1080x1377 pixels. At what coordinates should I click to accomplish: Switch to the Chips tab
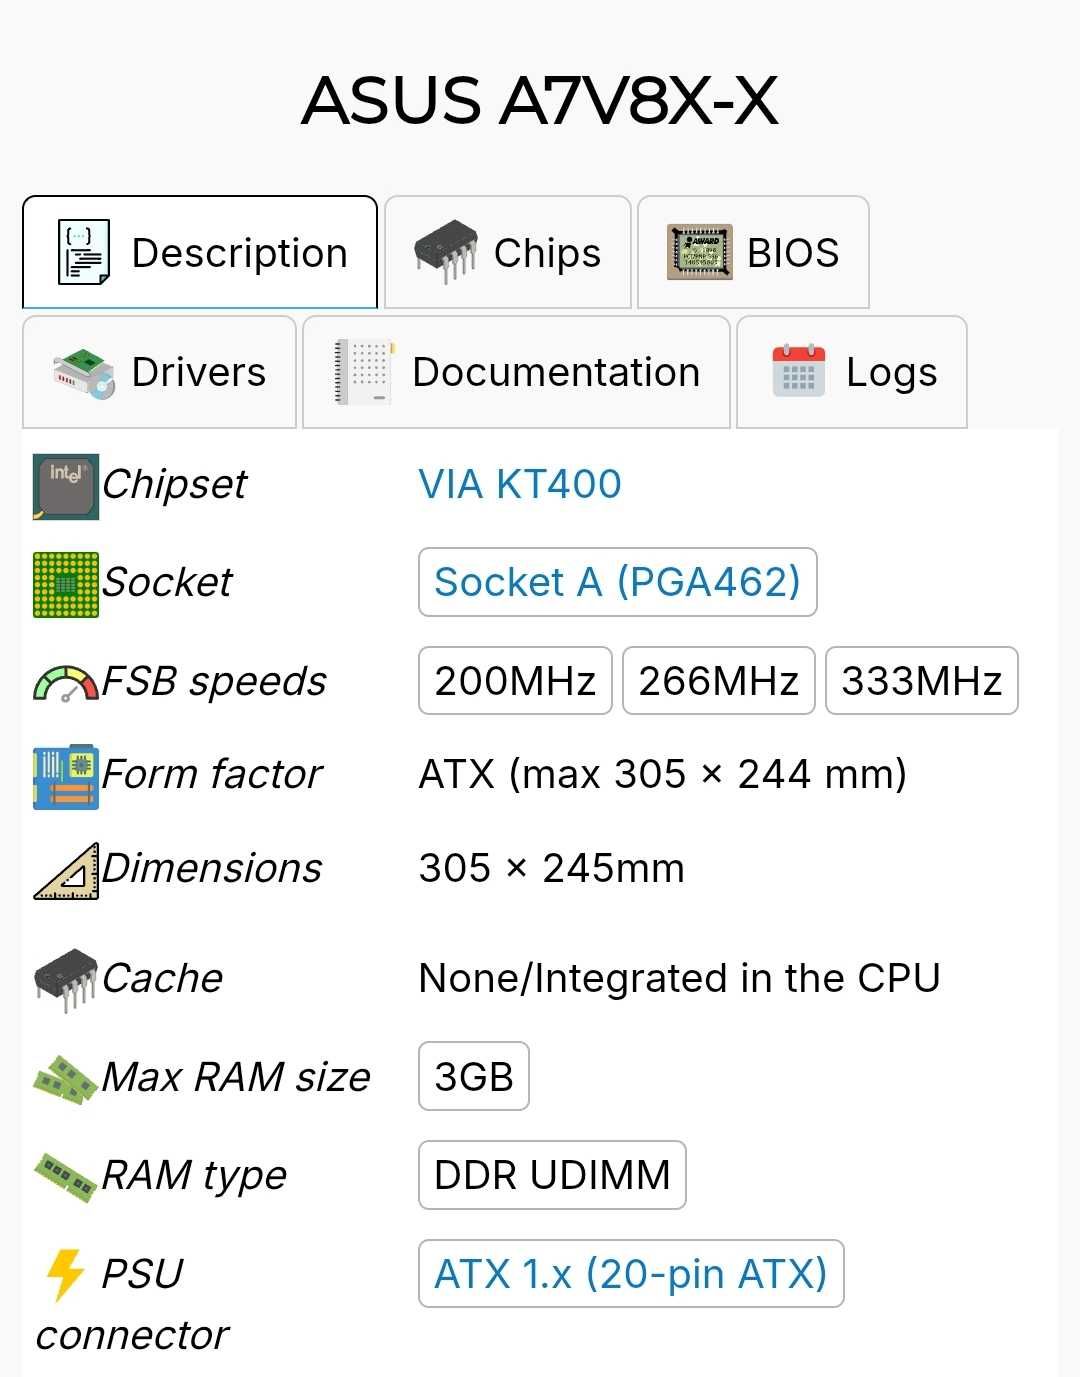508,252
